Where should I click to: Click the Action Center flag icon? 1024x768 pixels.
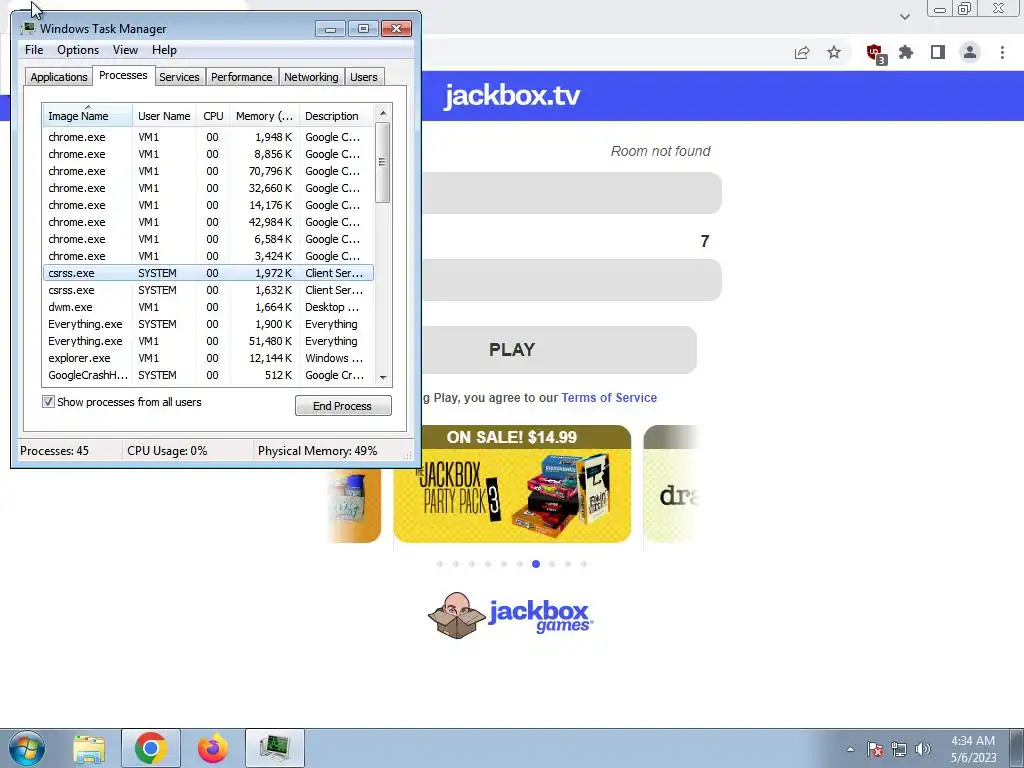click(875, 749)
